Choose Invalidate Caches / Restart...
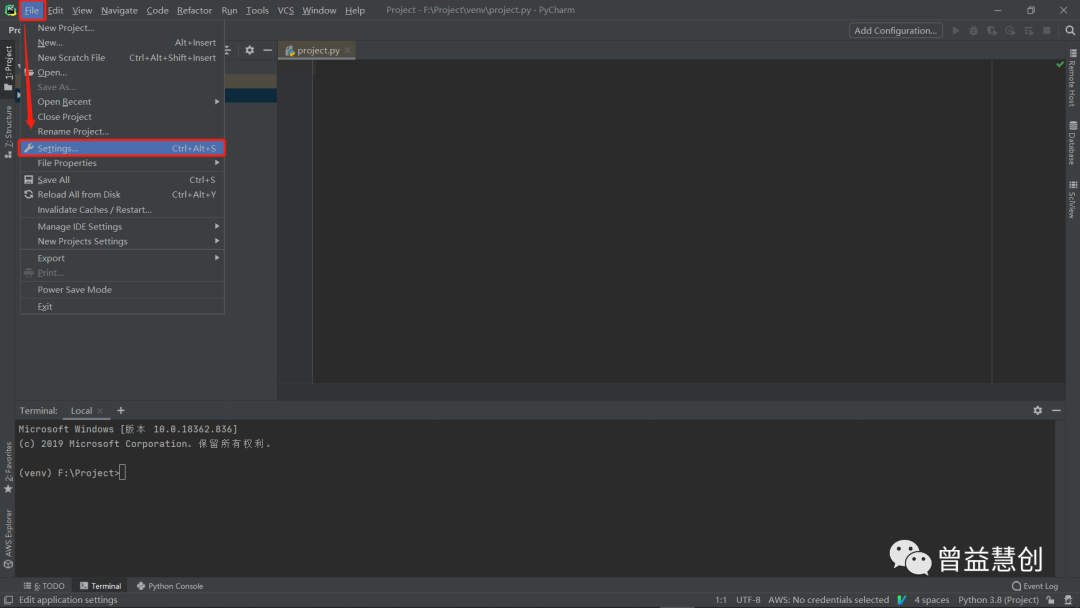Viewport: 1080px width, 608px height. pyautogui.click(x=95, y=210)
